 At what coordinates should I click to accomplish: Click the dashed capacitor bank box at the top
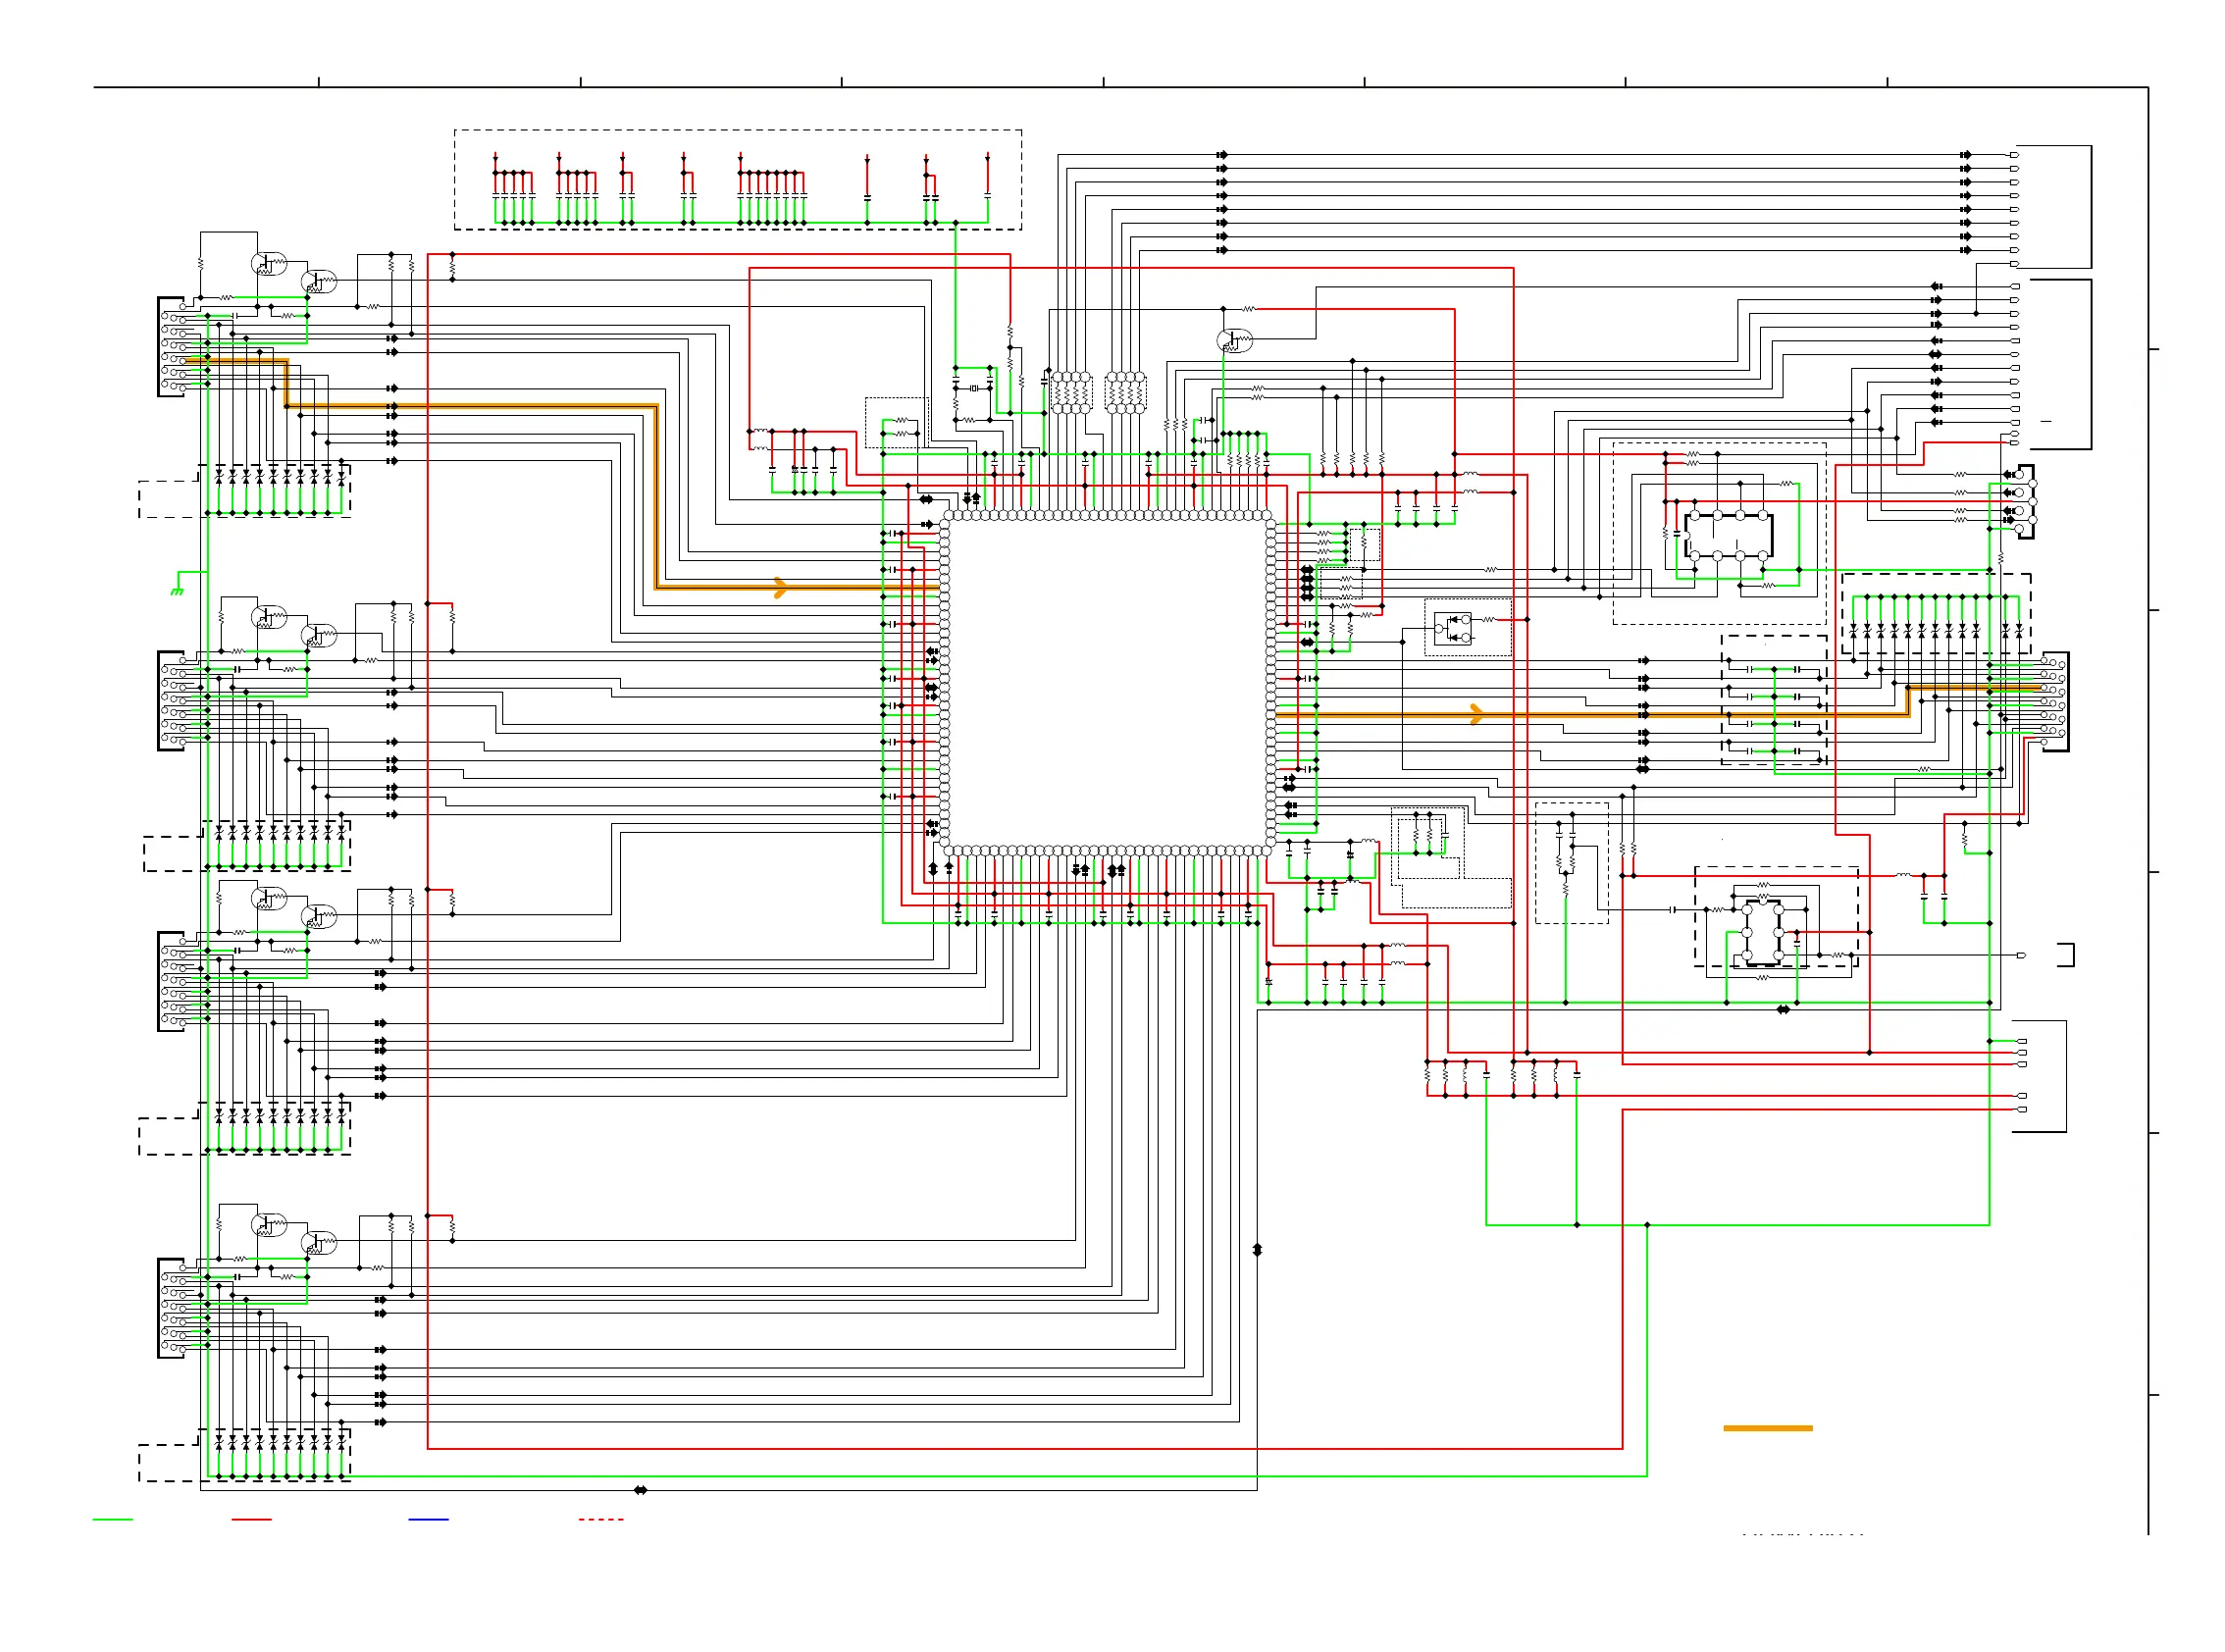737,180
